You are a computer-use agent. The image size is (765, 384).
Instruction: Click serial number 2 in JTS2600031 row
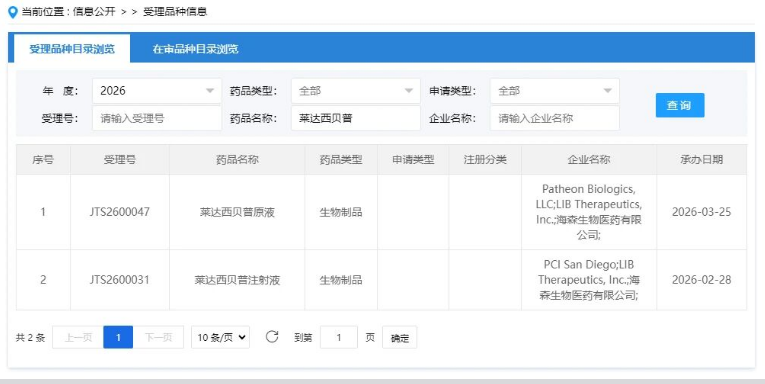[x=43, y=280]
